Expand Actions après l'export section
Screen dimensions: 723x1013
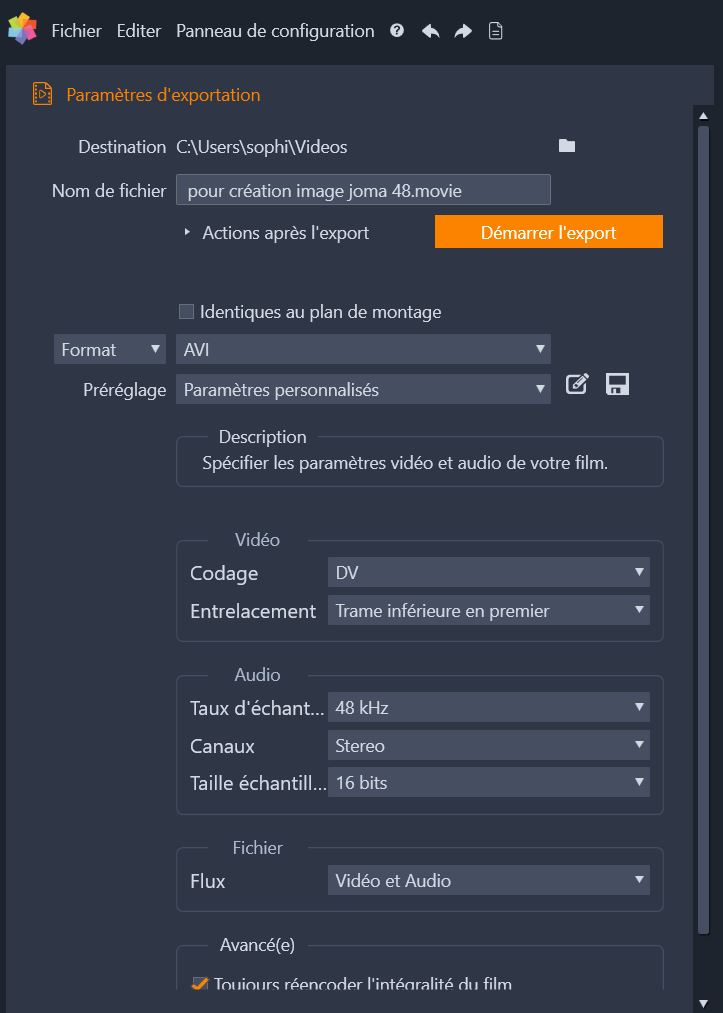[x=187, y=233]
